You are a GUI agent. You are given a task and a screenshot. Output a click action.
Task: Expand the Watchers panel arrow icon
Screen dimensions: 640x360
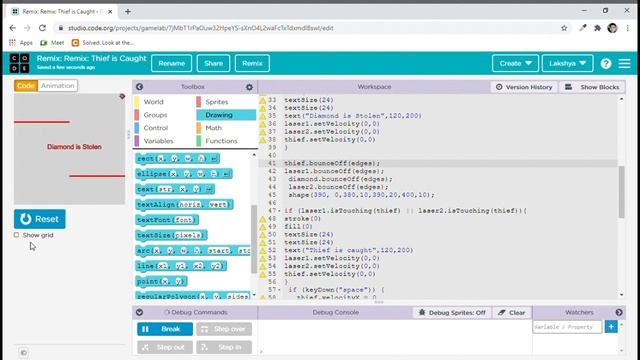pyautogui.click(x=619, y=312)
